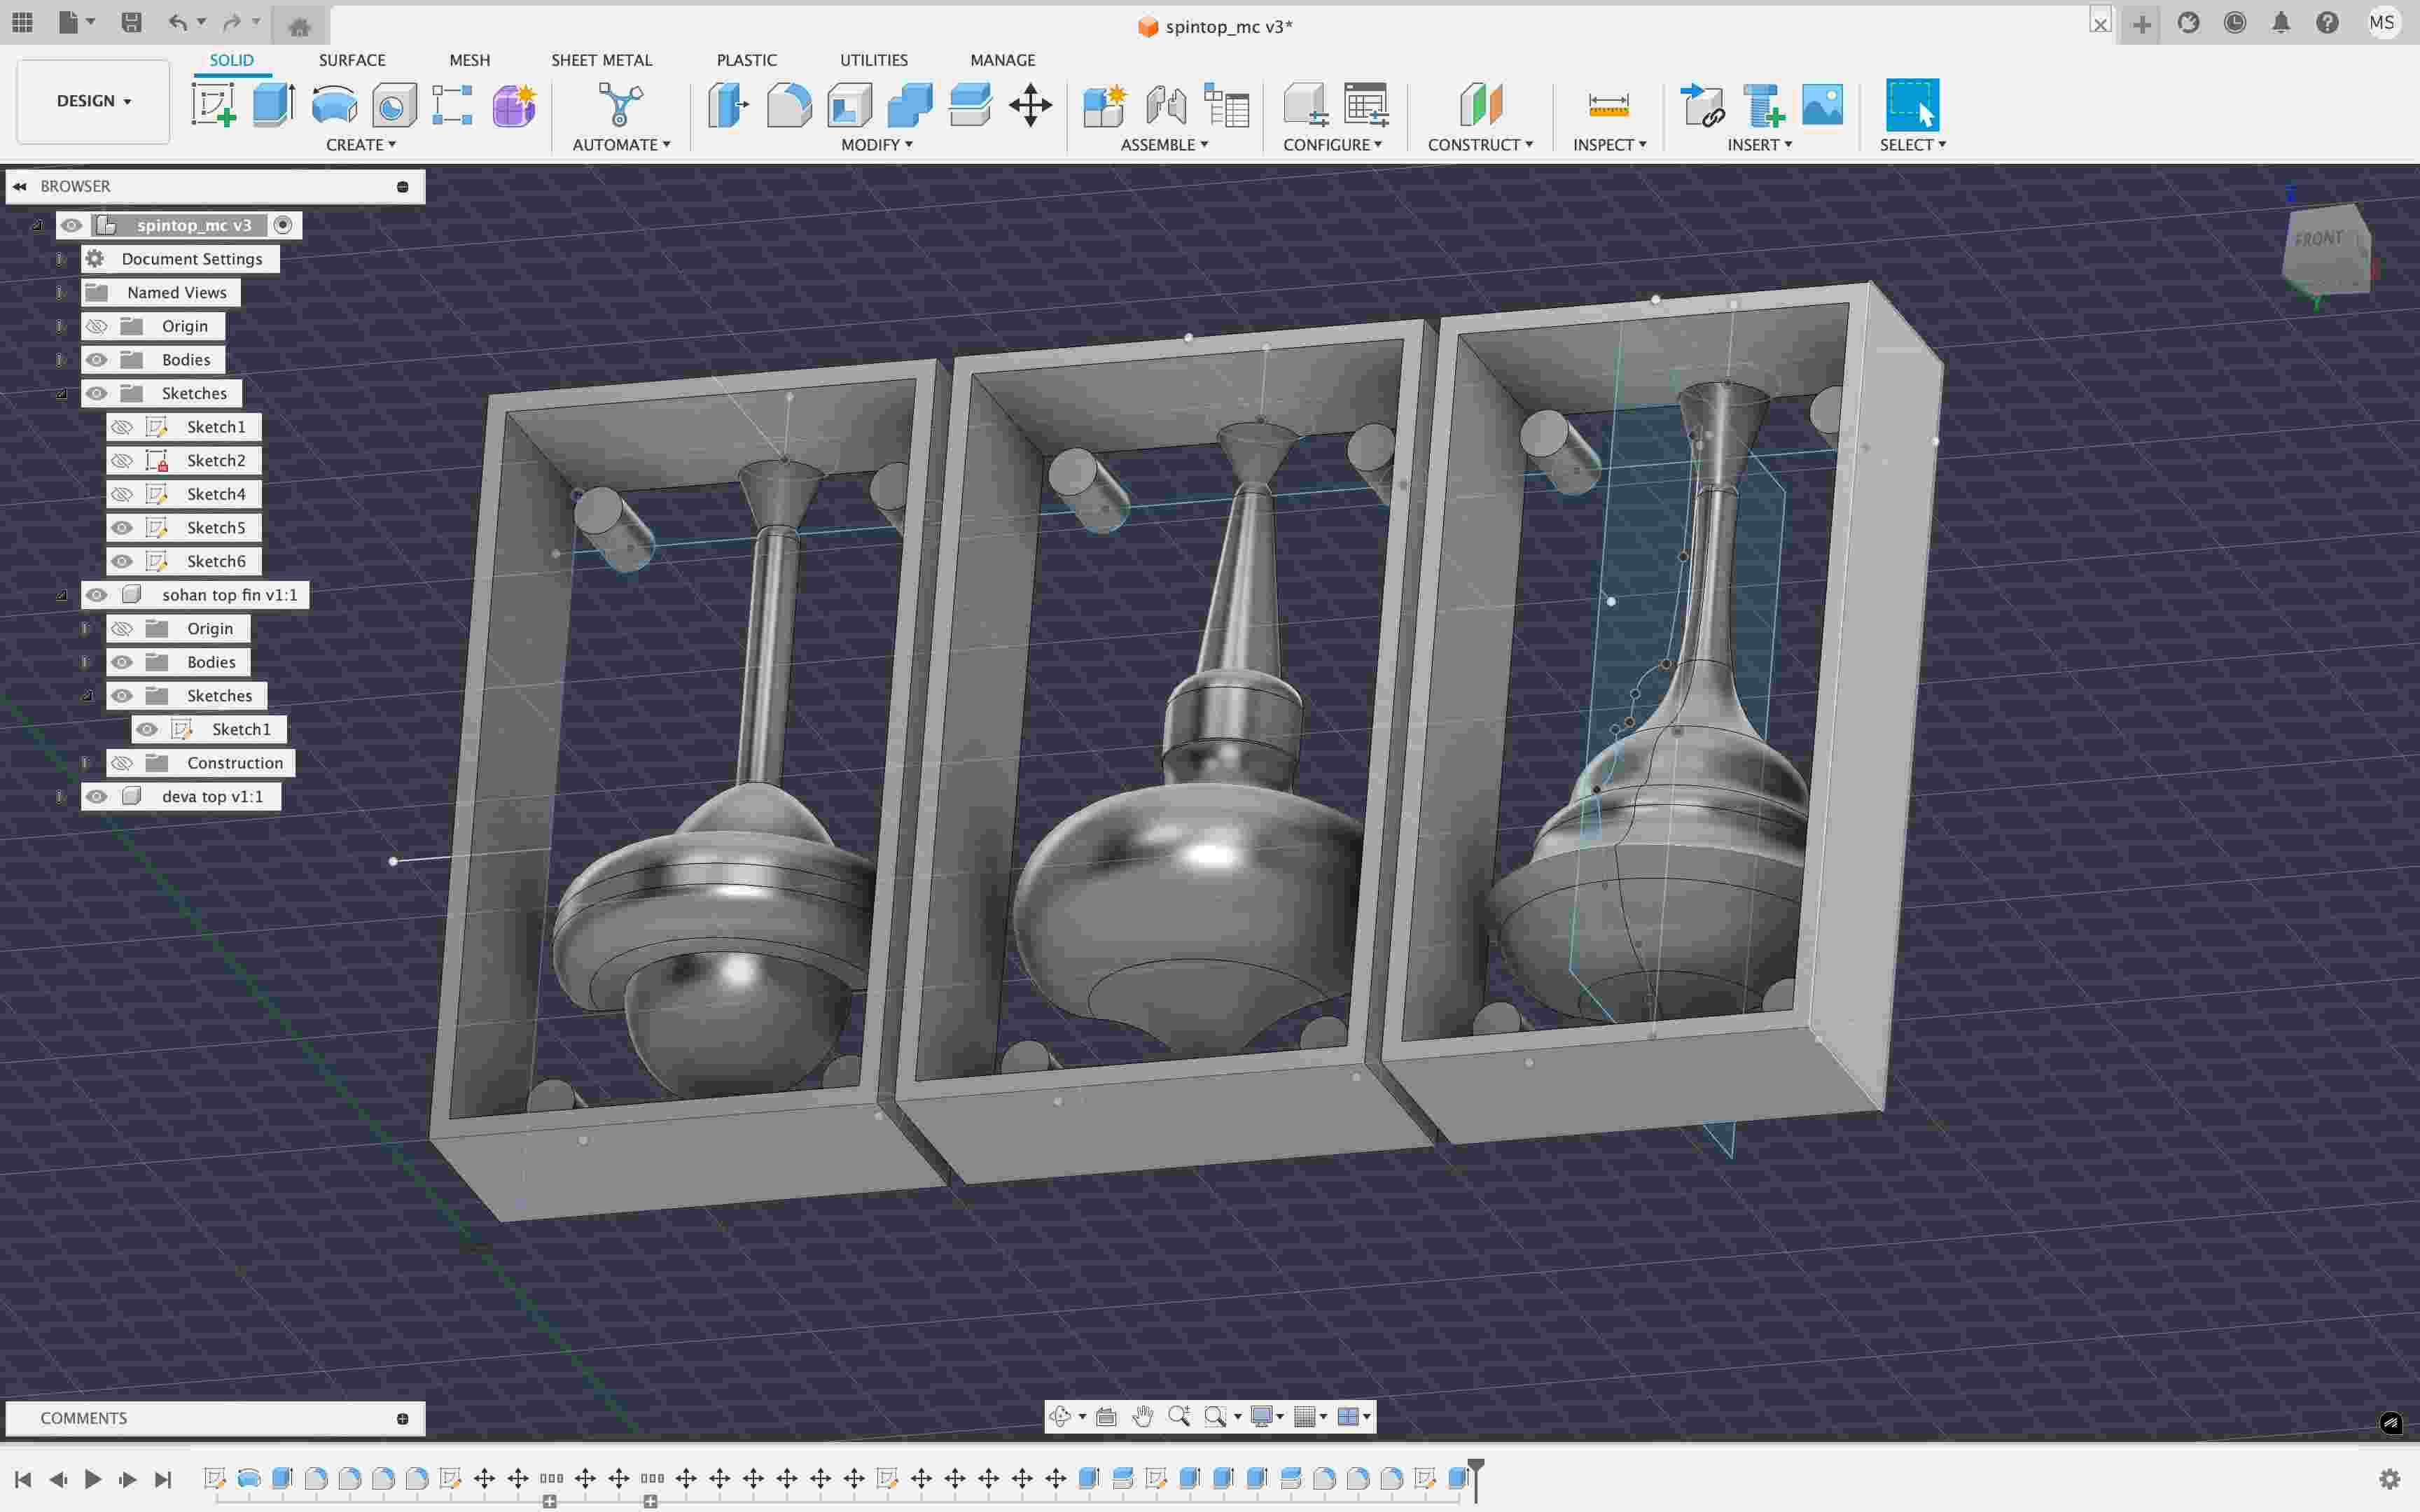The image size is (2420, 1512).
Task: Select the Extrude tool
Action: click(274, 104)
